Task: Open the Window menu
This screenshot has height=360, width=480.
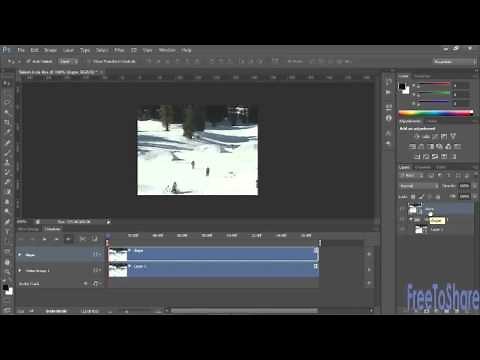Action: [x=167, y=50]
